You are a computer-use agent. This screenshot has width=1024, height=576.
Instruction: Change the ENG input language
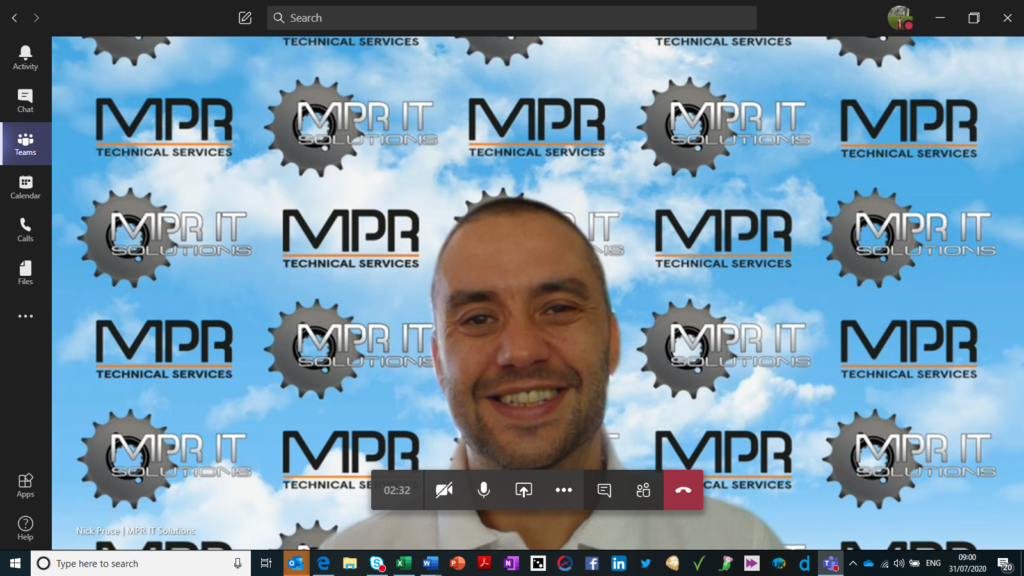pyautogui.click(x=933, y=563)
